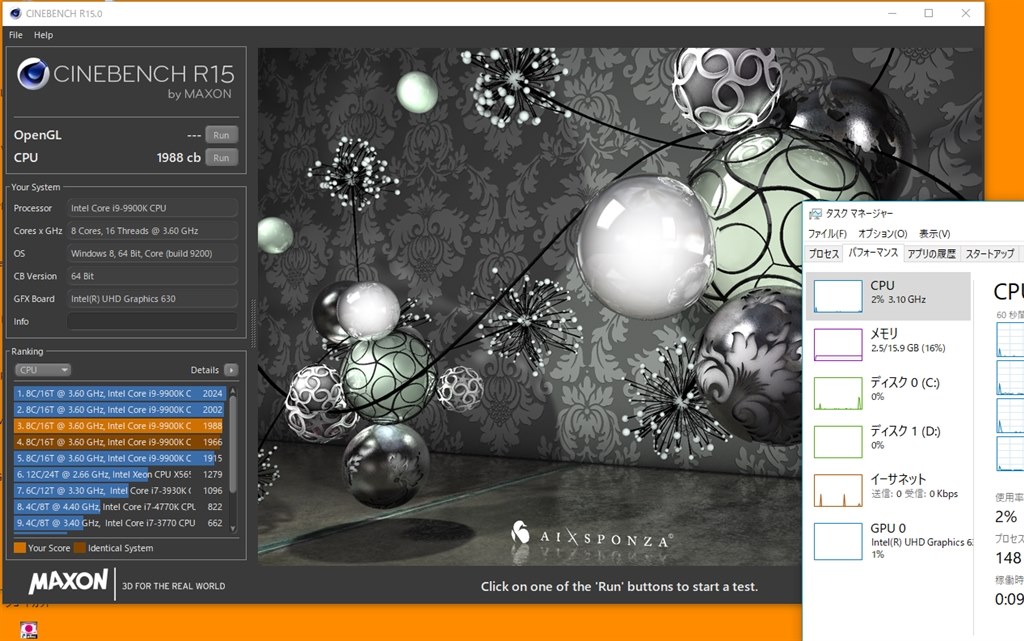
Task: Select ranking row 1 with score 2024
Action: 120,394
